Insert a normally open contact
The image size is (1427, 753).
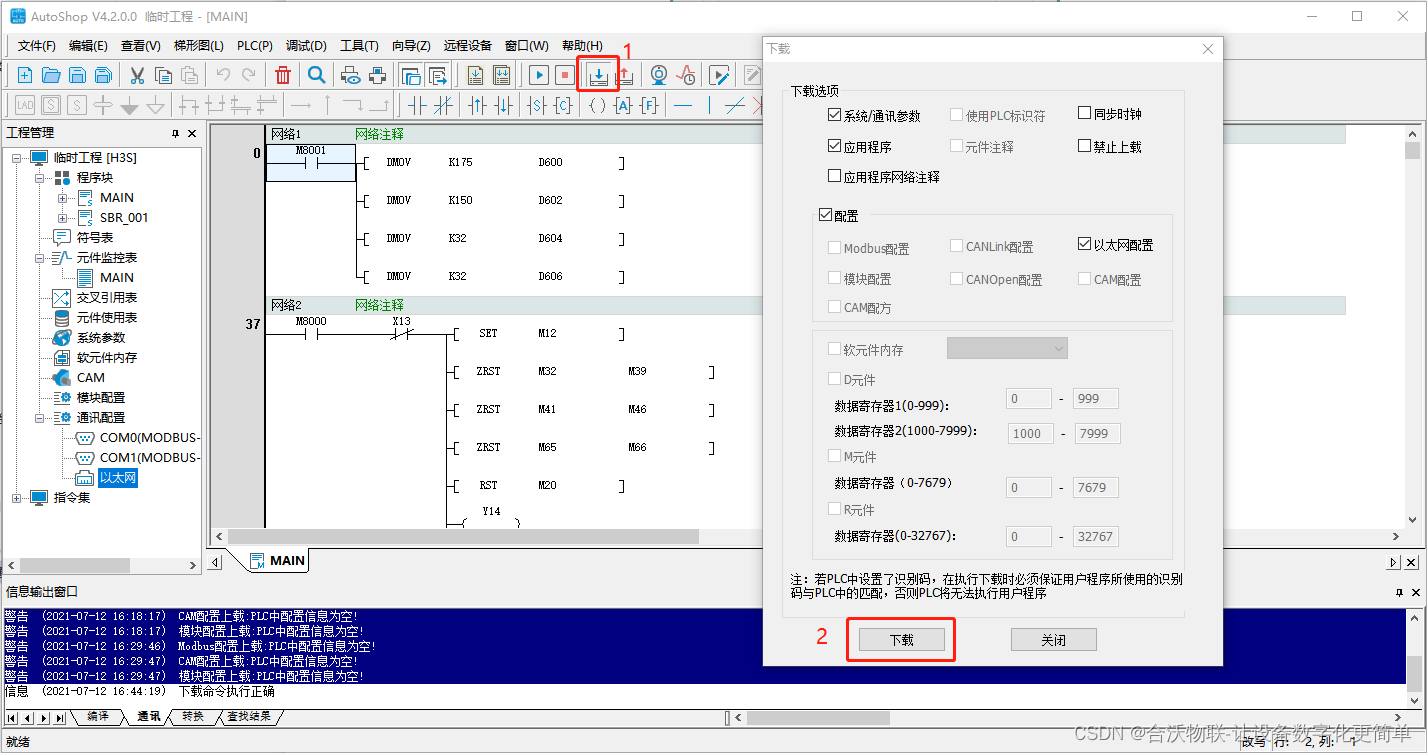pyautogui.click(x=417, y=105)
